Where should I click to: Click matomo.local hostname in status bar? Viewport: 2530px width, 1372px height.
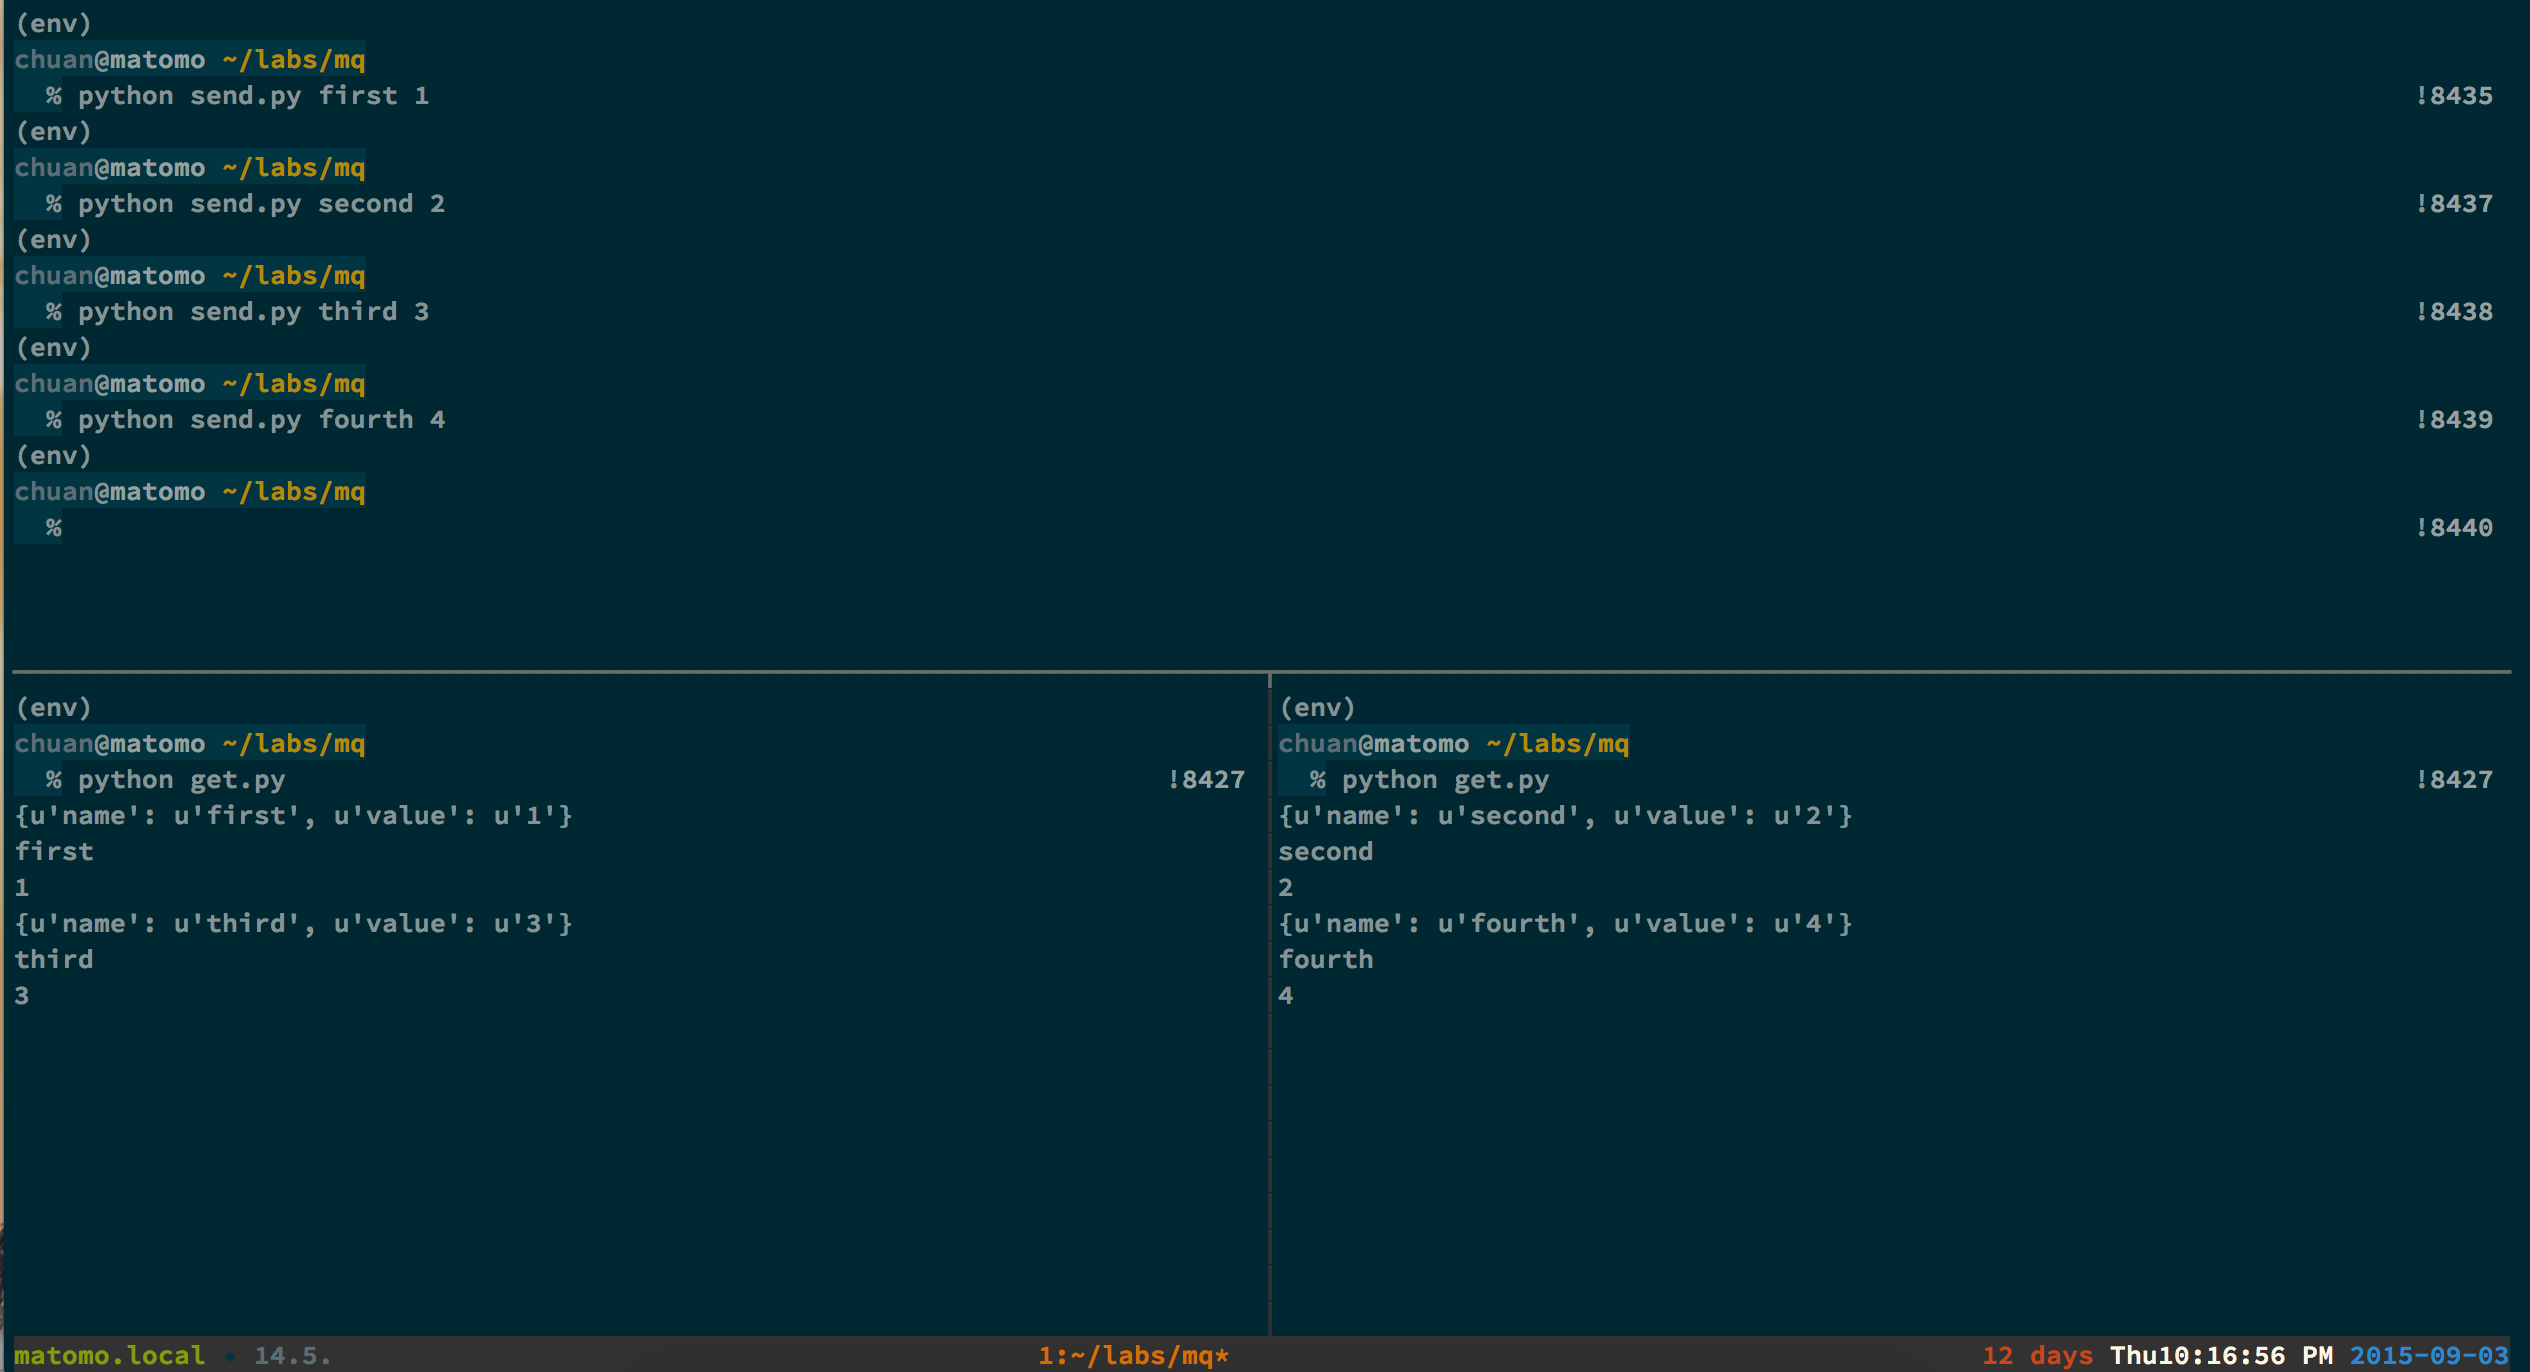coord(109,1355)
